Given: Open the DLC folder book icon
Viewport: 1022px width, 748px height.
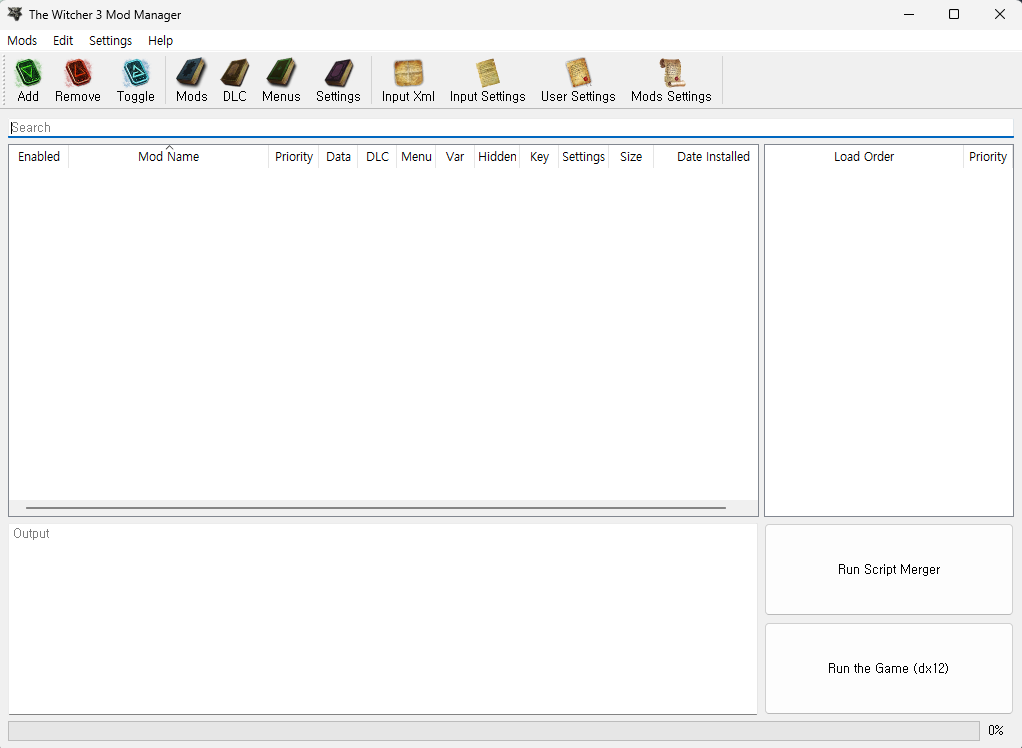Looking at the screenshot, I should [235, 73].
